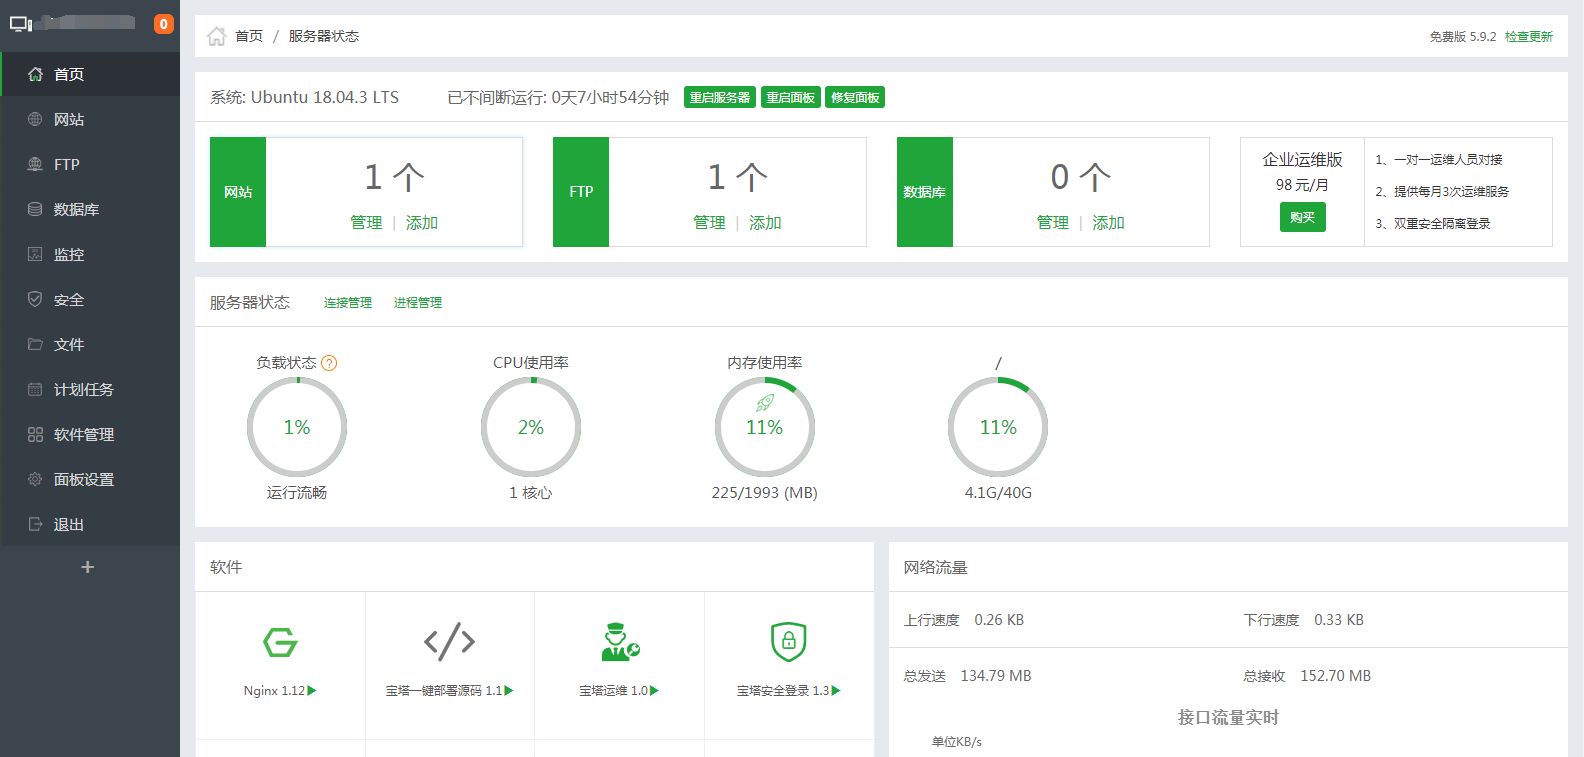
Task: Click the grid icon beside 软件管理
Action: [35, 434]
